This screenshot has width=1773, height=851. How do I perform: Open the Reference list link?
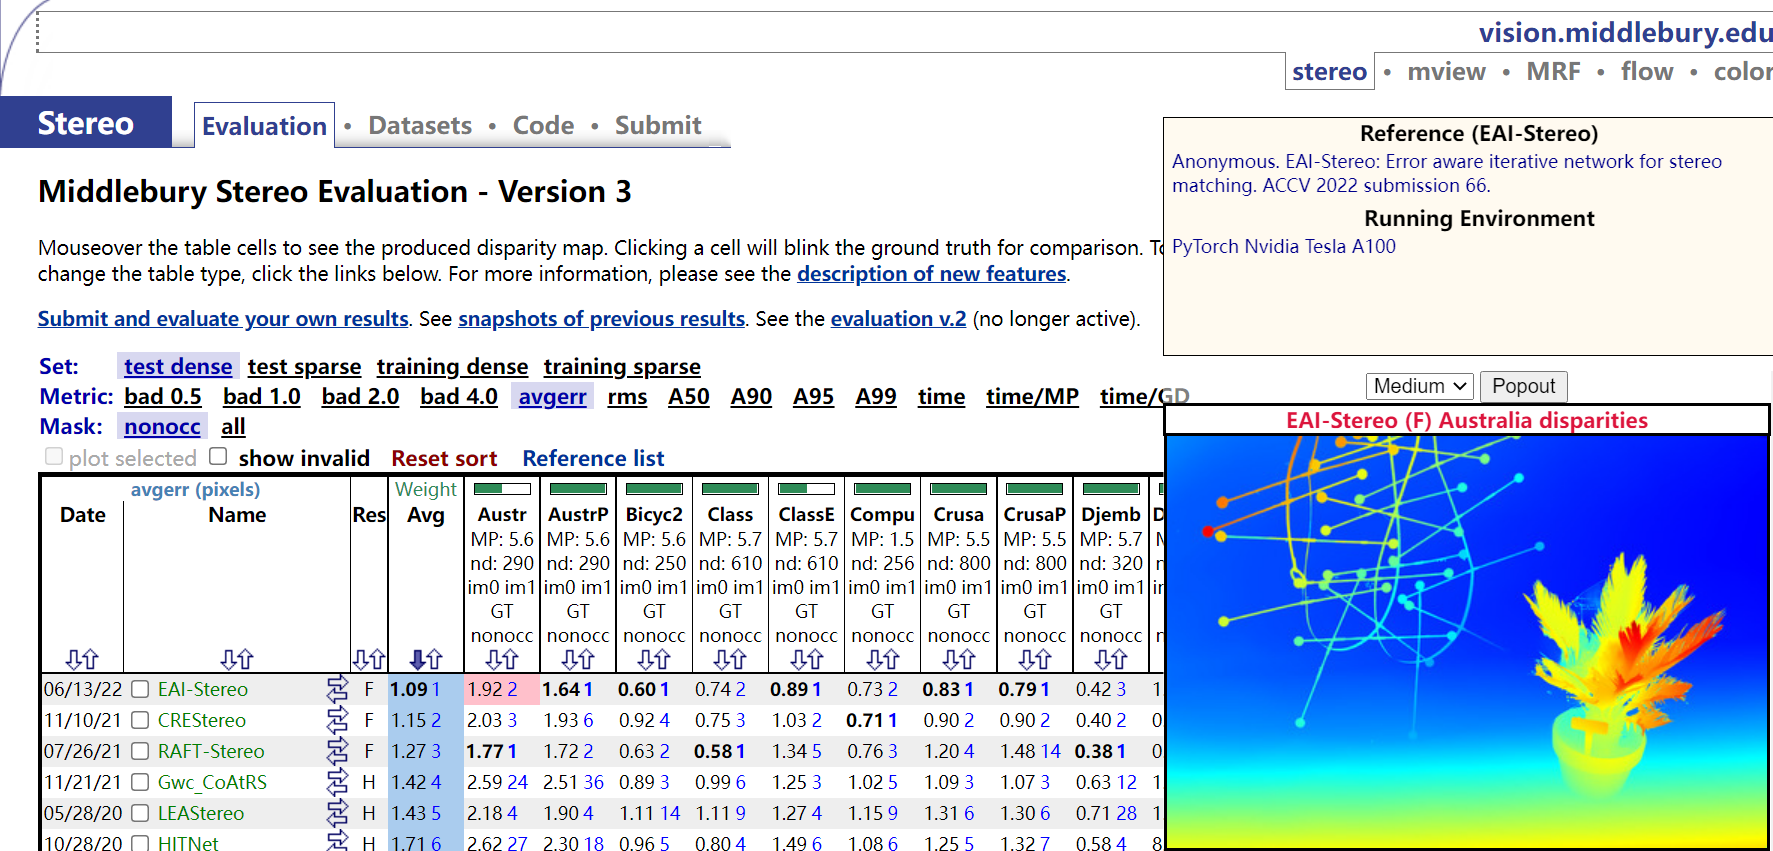[x=593, y=458]
